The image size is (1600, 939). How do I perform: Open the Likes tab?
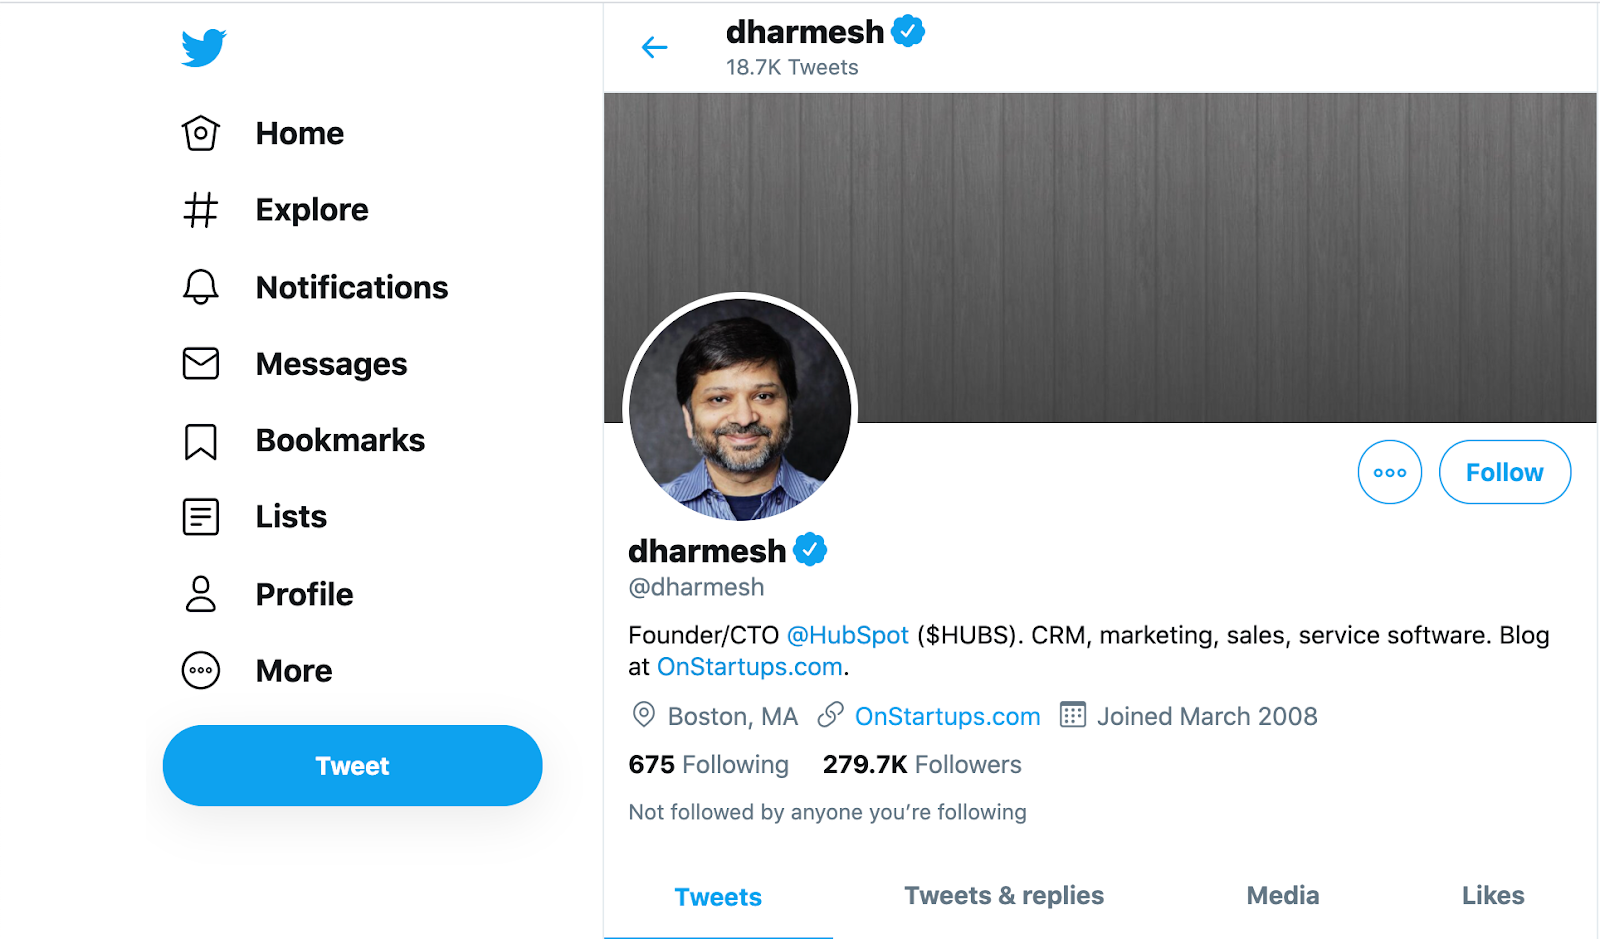point(1492,896)
